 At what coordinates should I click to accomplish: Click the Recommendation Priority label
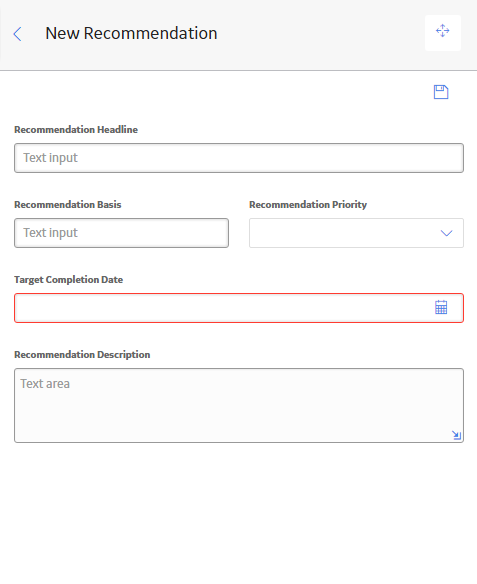click(x=308, y=204)
